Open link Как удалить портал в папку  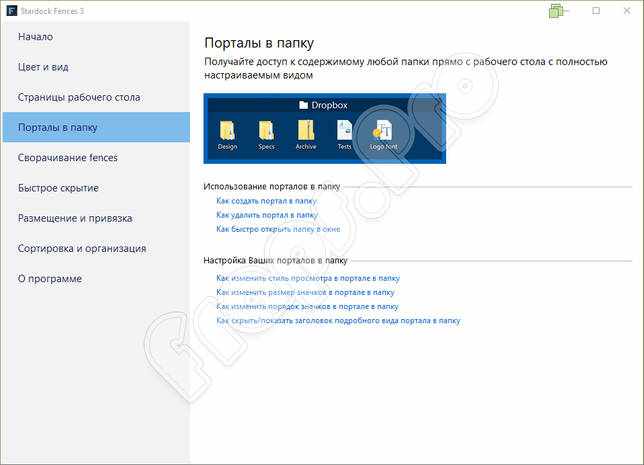point(267,215)
